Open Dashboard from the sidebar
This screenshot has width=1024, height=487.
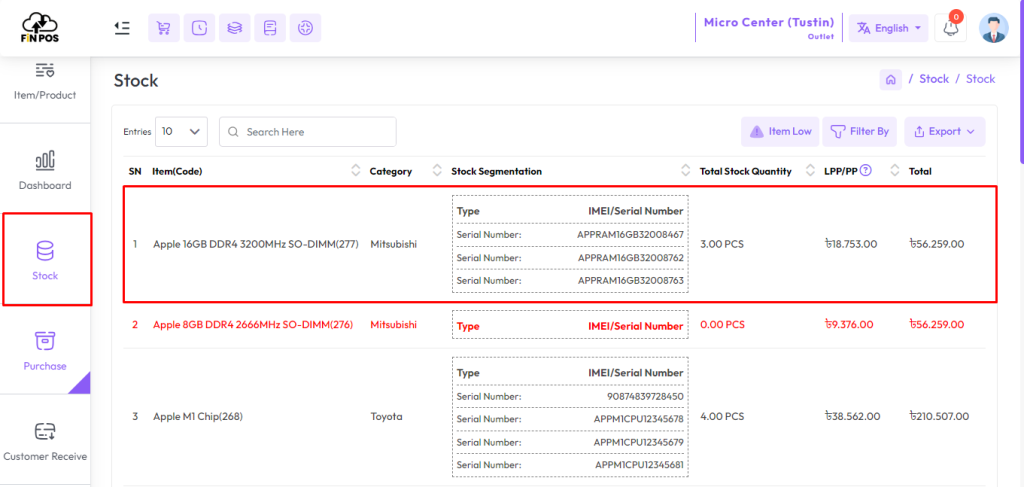tap(45, 170)
